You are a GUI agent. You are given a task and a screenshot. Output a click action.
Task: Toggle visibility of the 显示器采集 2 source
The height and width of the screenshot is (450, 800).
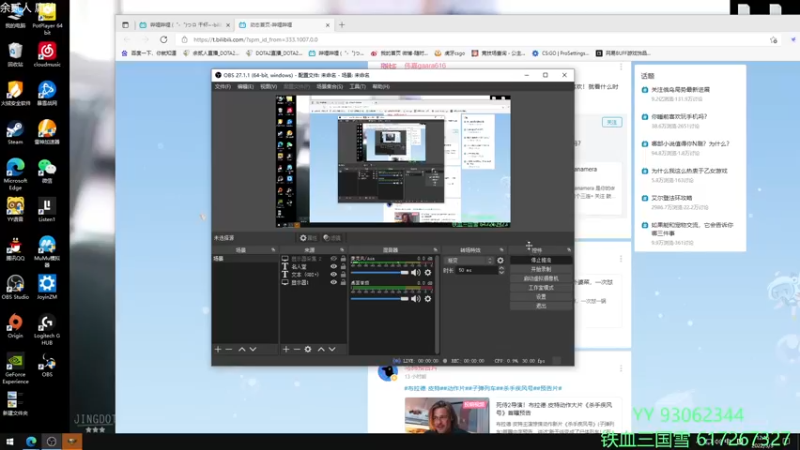click(333, 259)
